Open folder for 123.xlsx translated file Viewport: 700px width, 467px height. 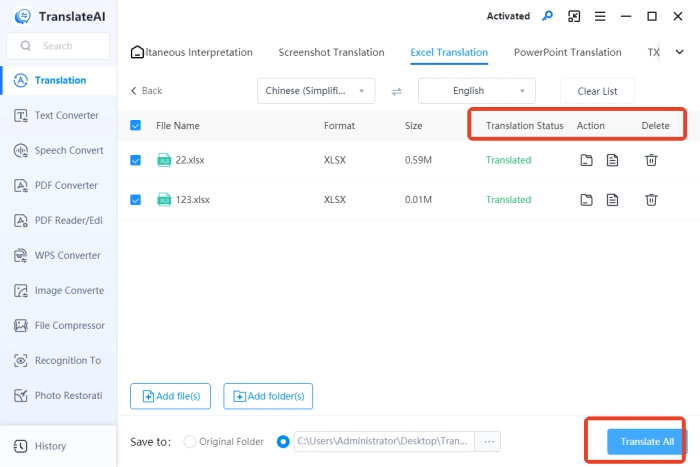click(x=586, y=199)
